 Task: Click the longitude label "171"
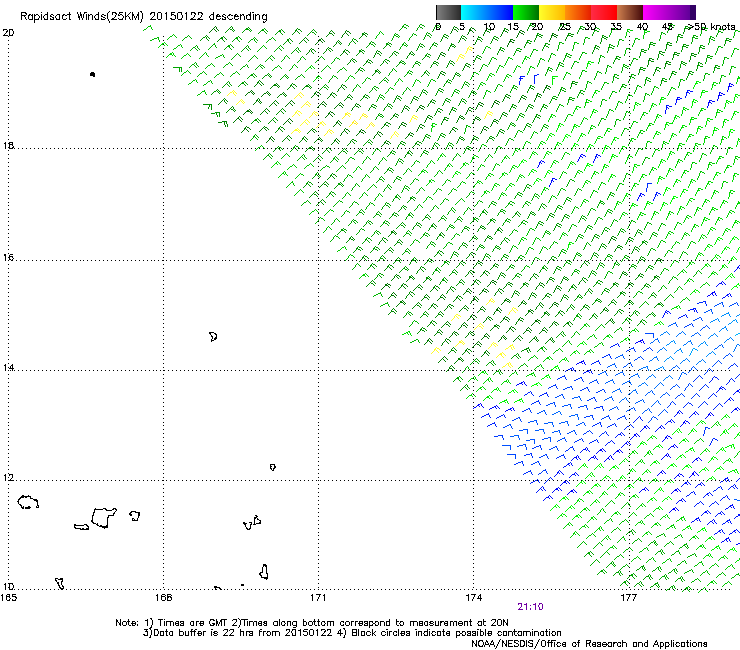click(x=318, y=598)
